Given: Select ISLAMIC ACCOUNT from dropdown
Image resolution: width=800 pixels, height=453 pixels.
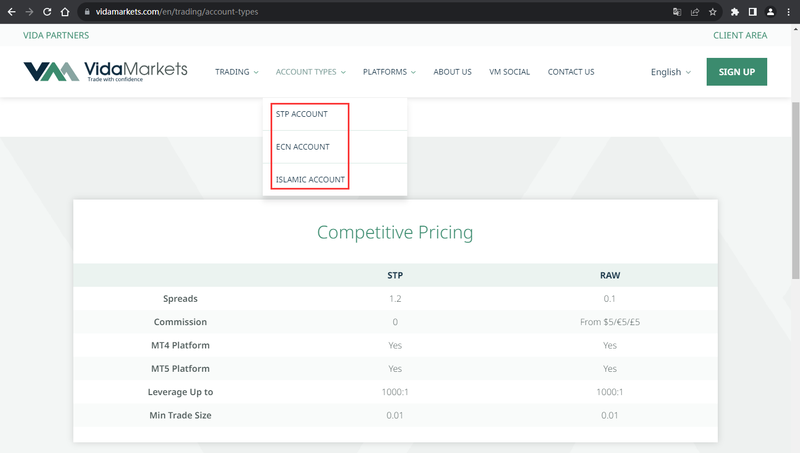Looking at the screenshot, I should click(x=335, y=180).
